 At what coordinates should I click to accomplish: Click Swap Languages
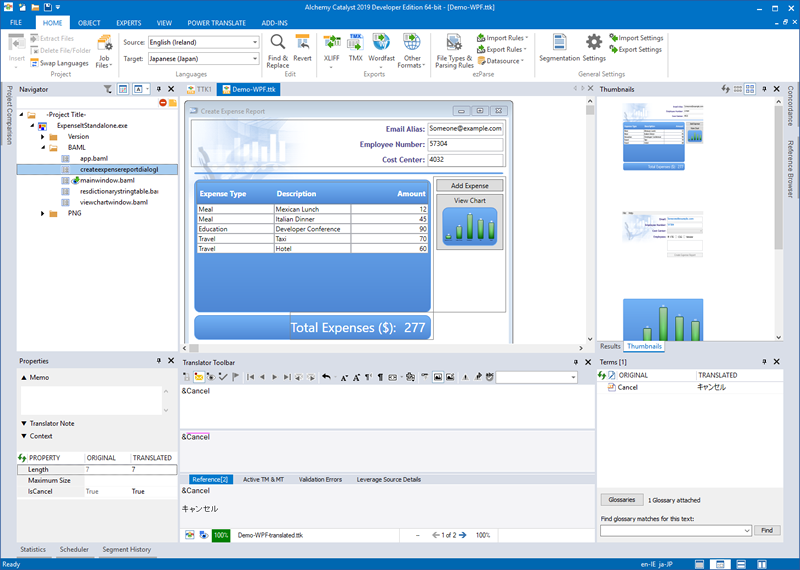click(x=59, y=63)
